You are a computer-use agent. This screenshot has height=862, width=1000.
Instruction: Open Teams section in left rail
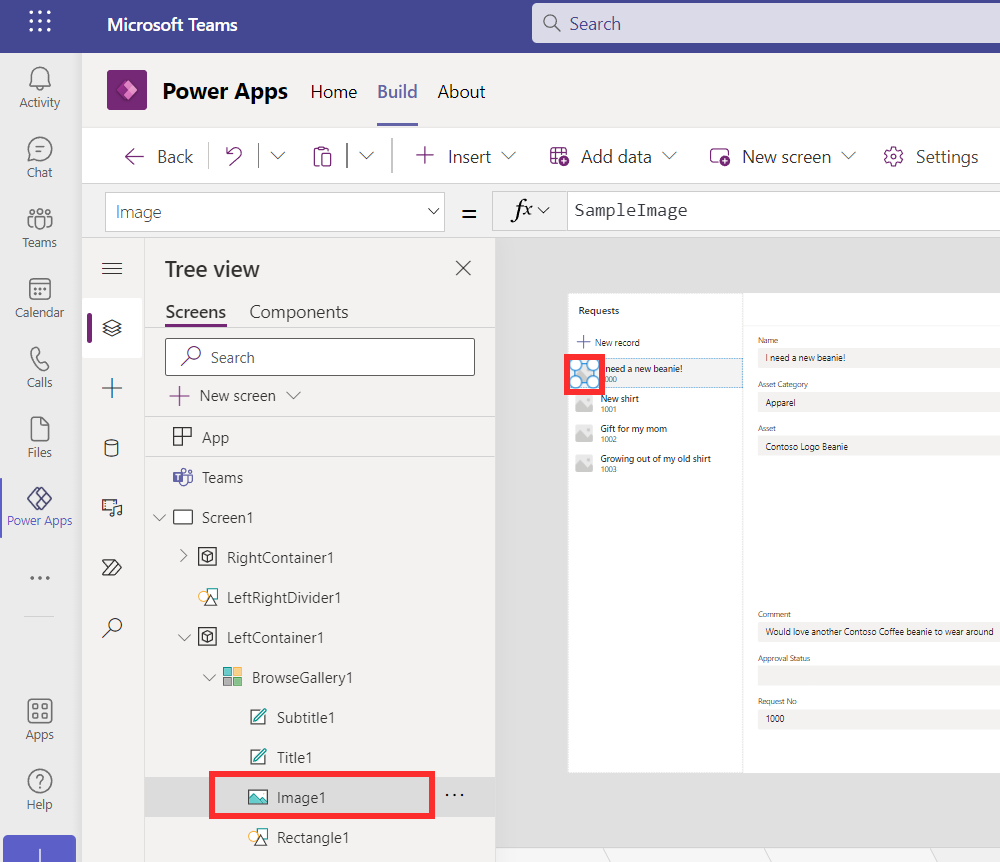[x=40, y=228]
